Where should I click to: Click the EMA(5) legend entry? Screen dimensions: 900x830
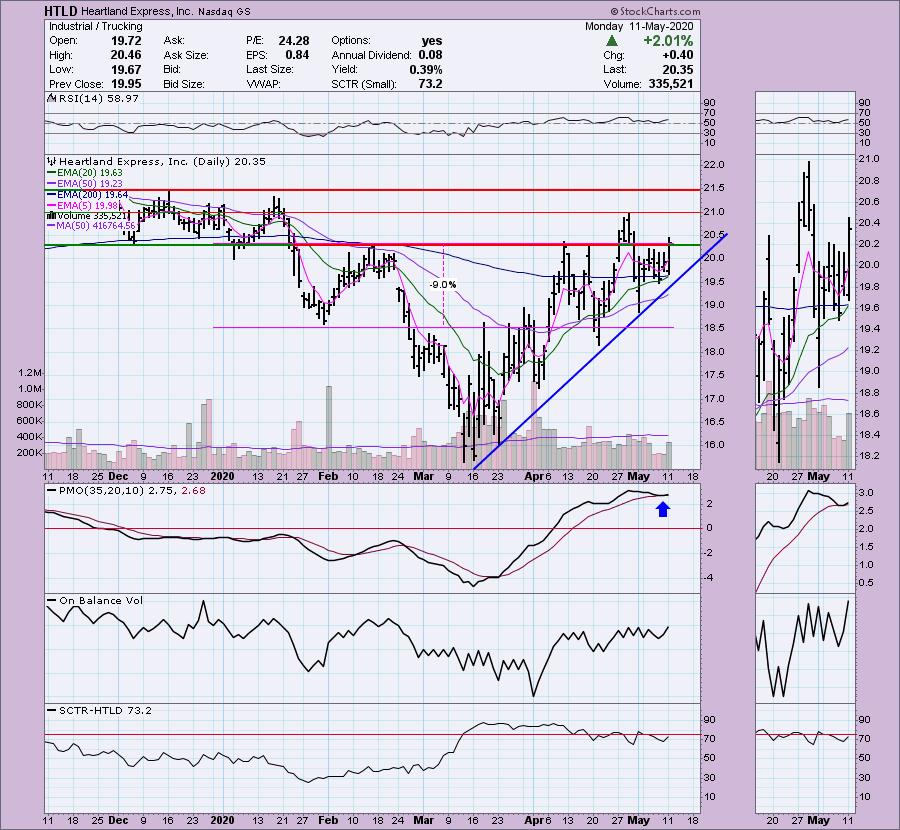[88, 205]
